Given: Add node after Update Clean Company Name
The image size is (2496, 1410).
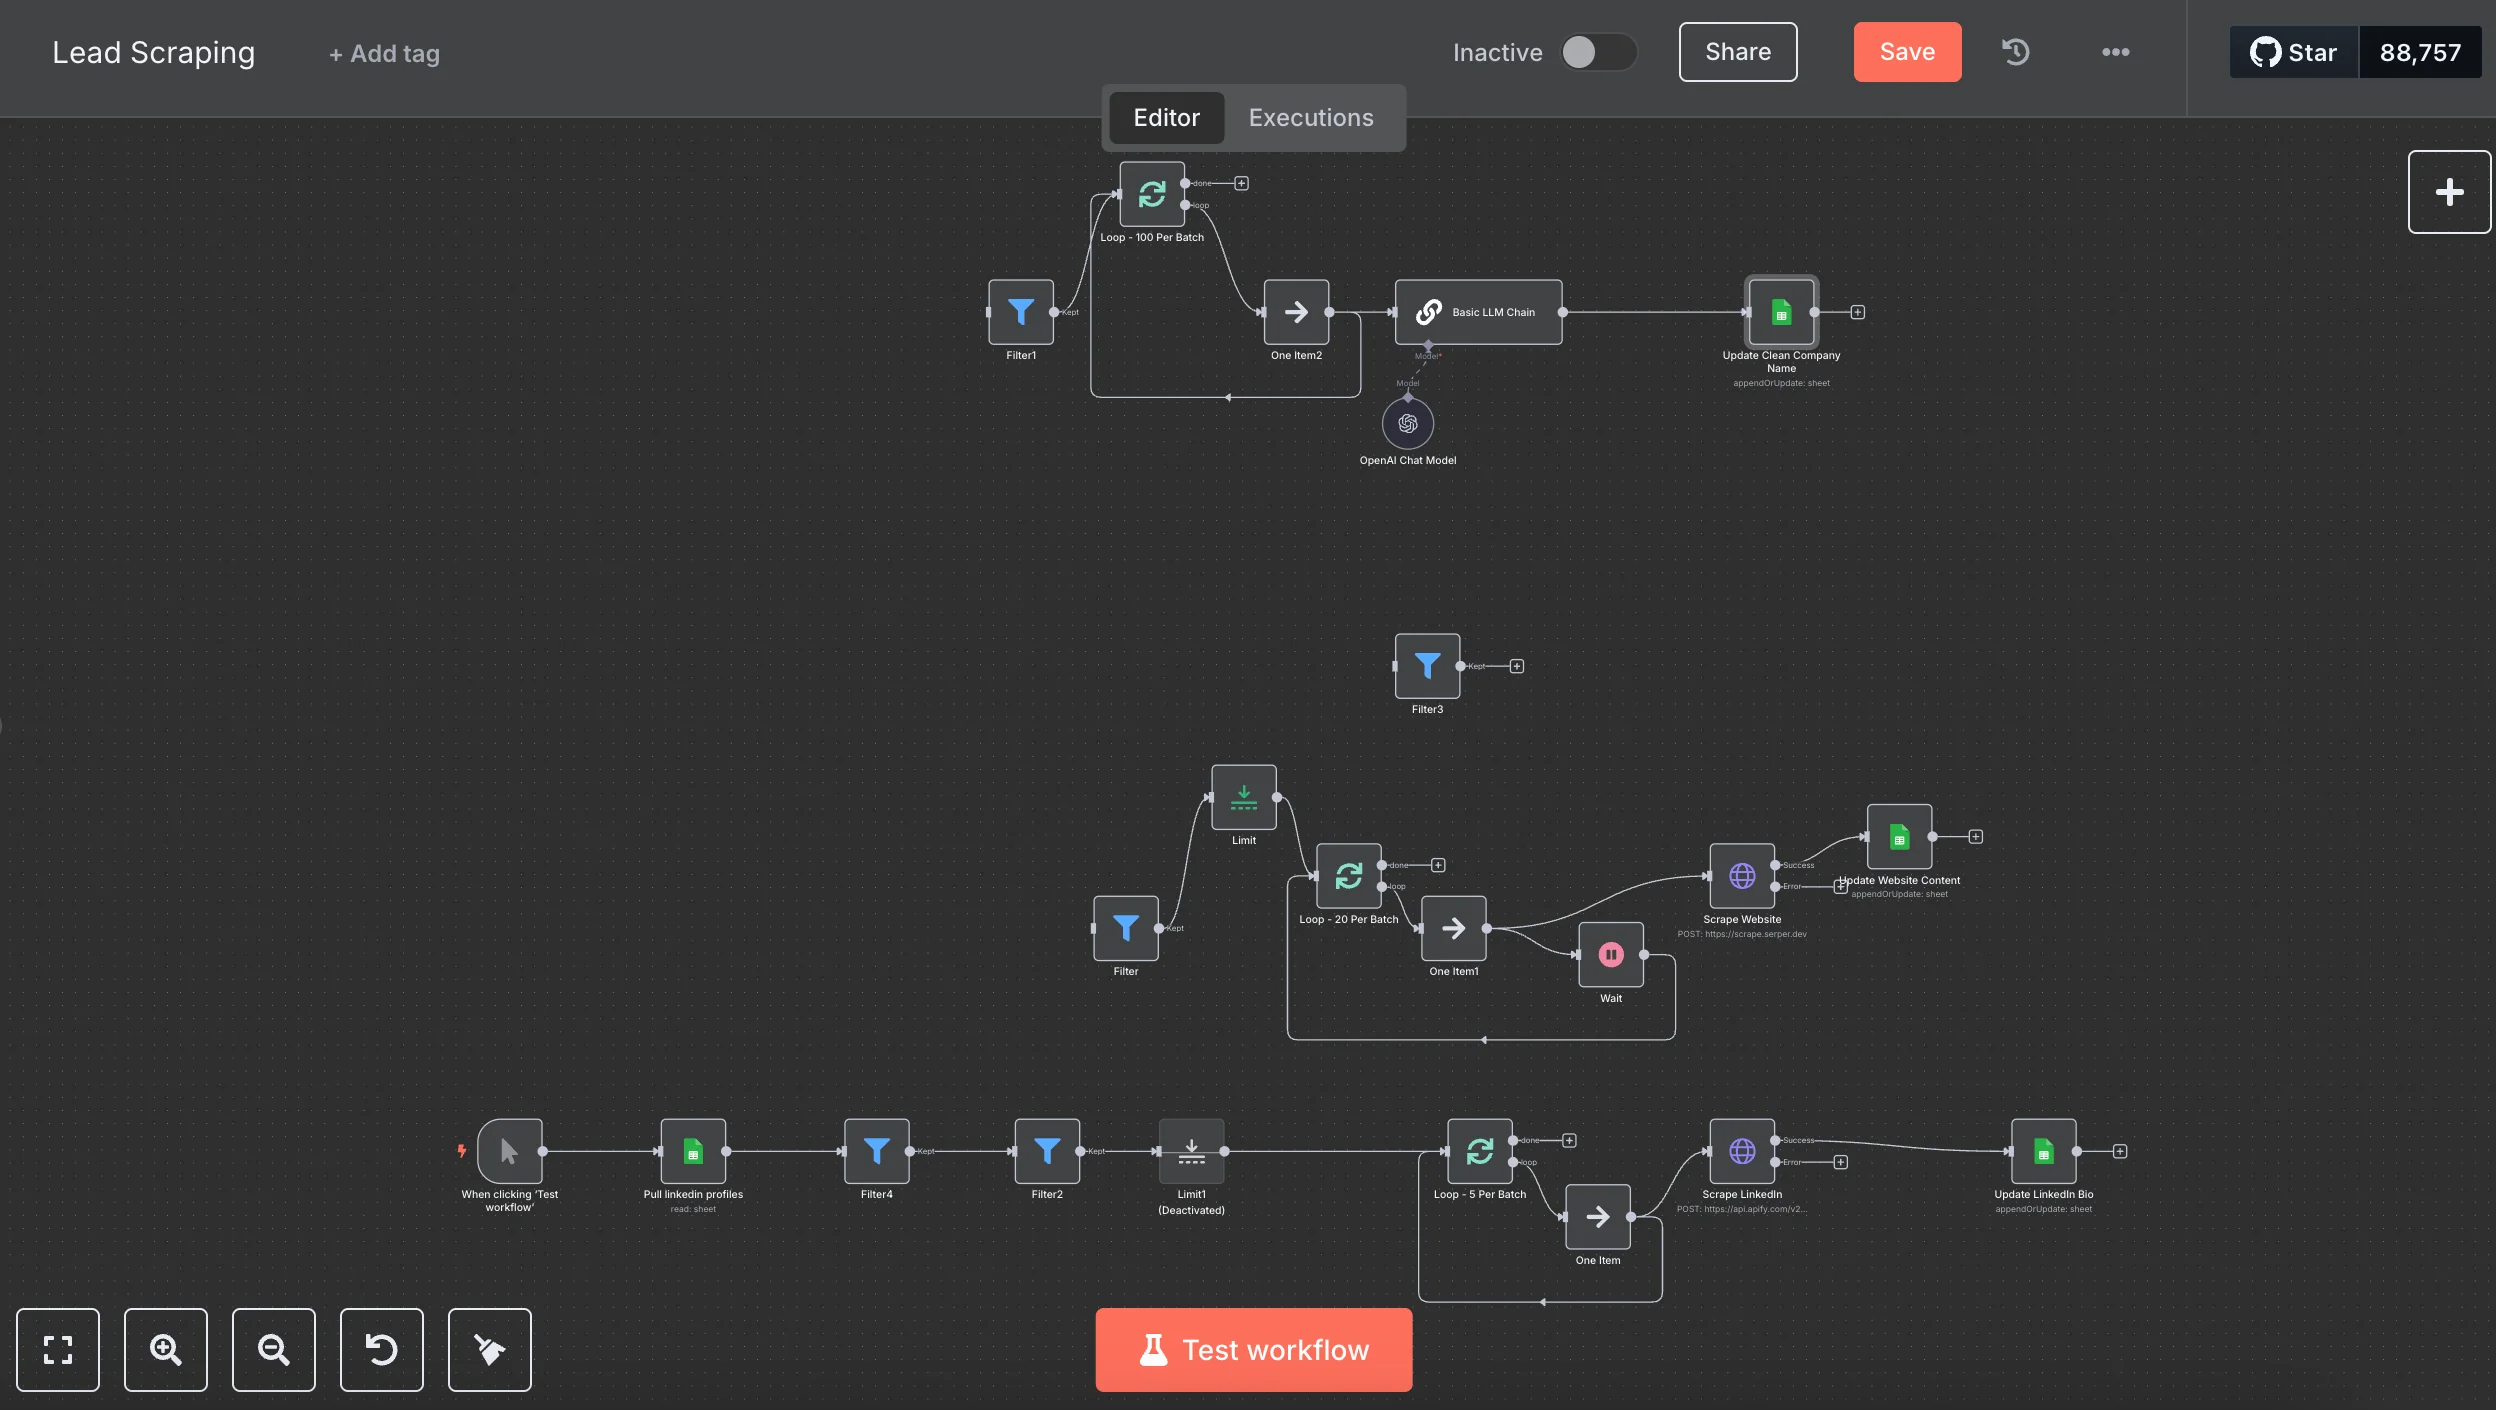Looking at the screenshot, I should coord(1857,312).
